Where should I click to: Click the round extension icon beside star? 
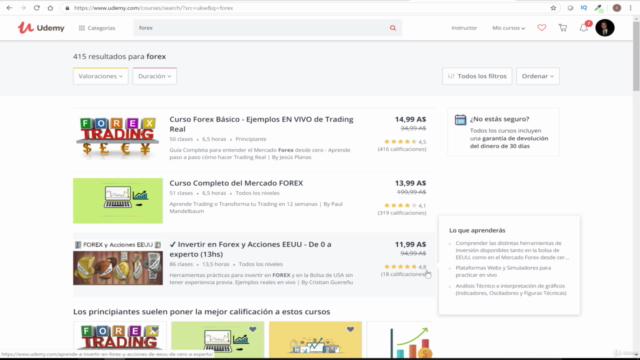pos(570,8)
